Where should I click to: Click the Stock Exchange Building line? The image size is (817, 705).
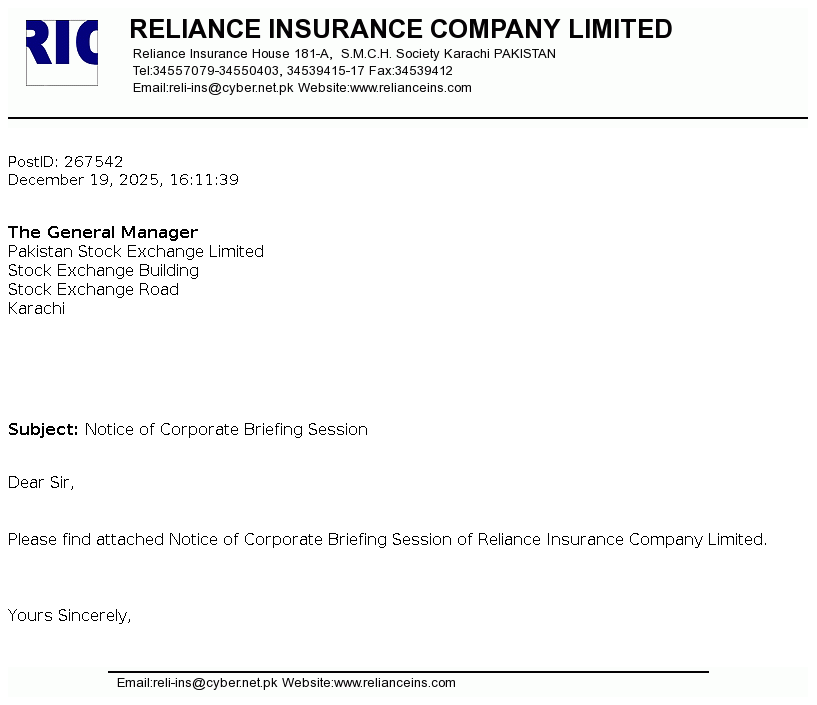[104, 271]
